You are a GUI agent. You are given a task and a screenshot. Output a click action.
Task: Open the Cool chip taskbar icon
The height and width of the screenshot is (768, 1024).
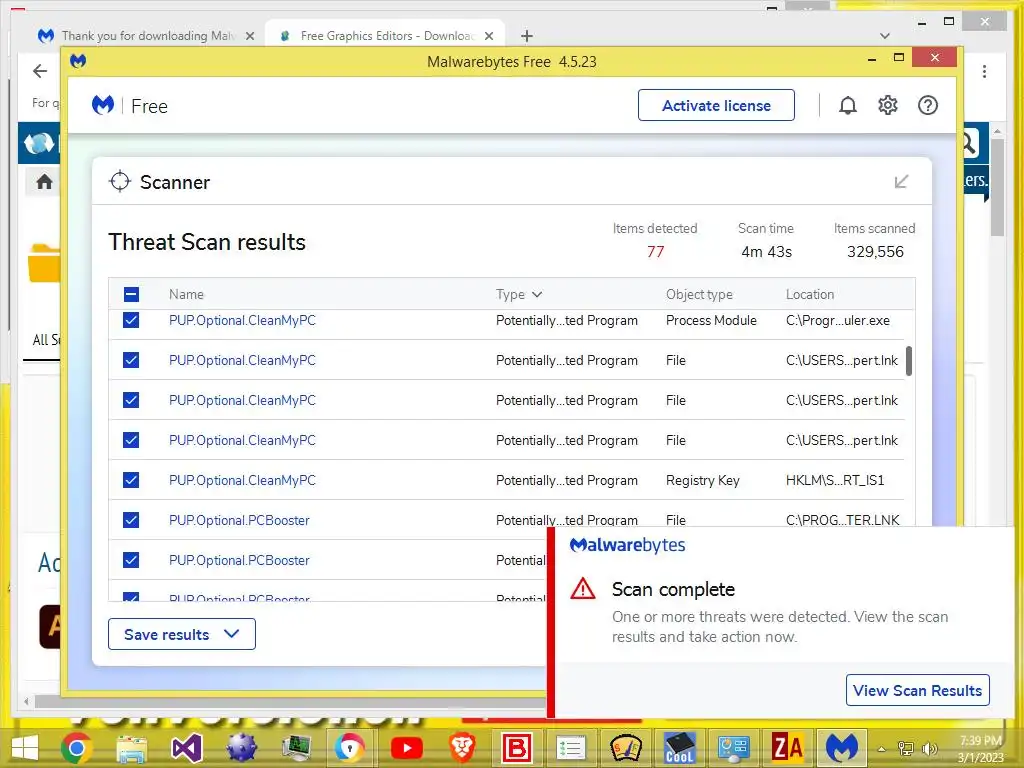679,748
